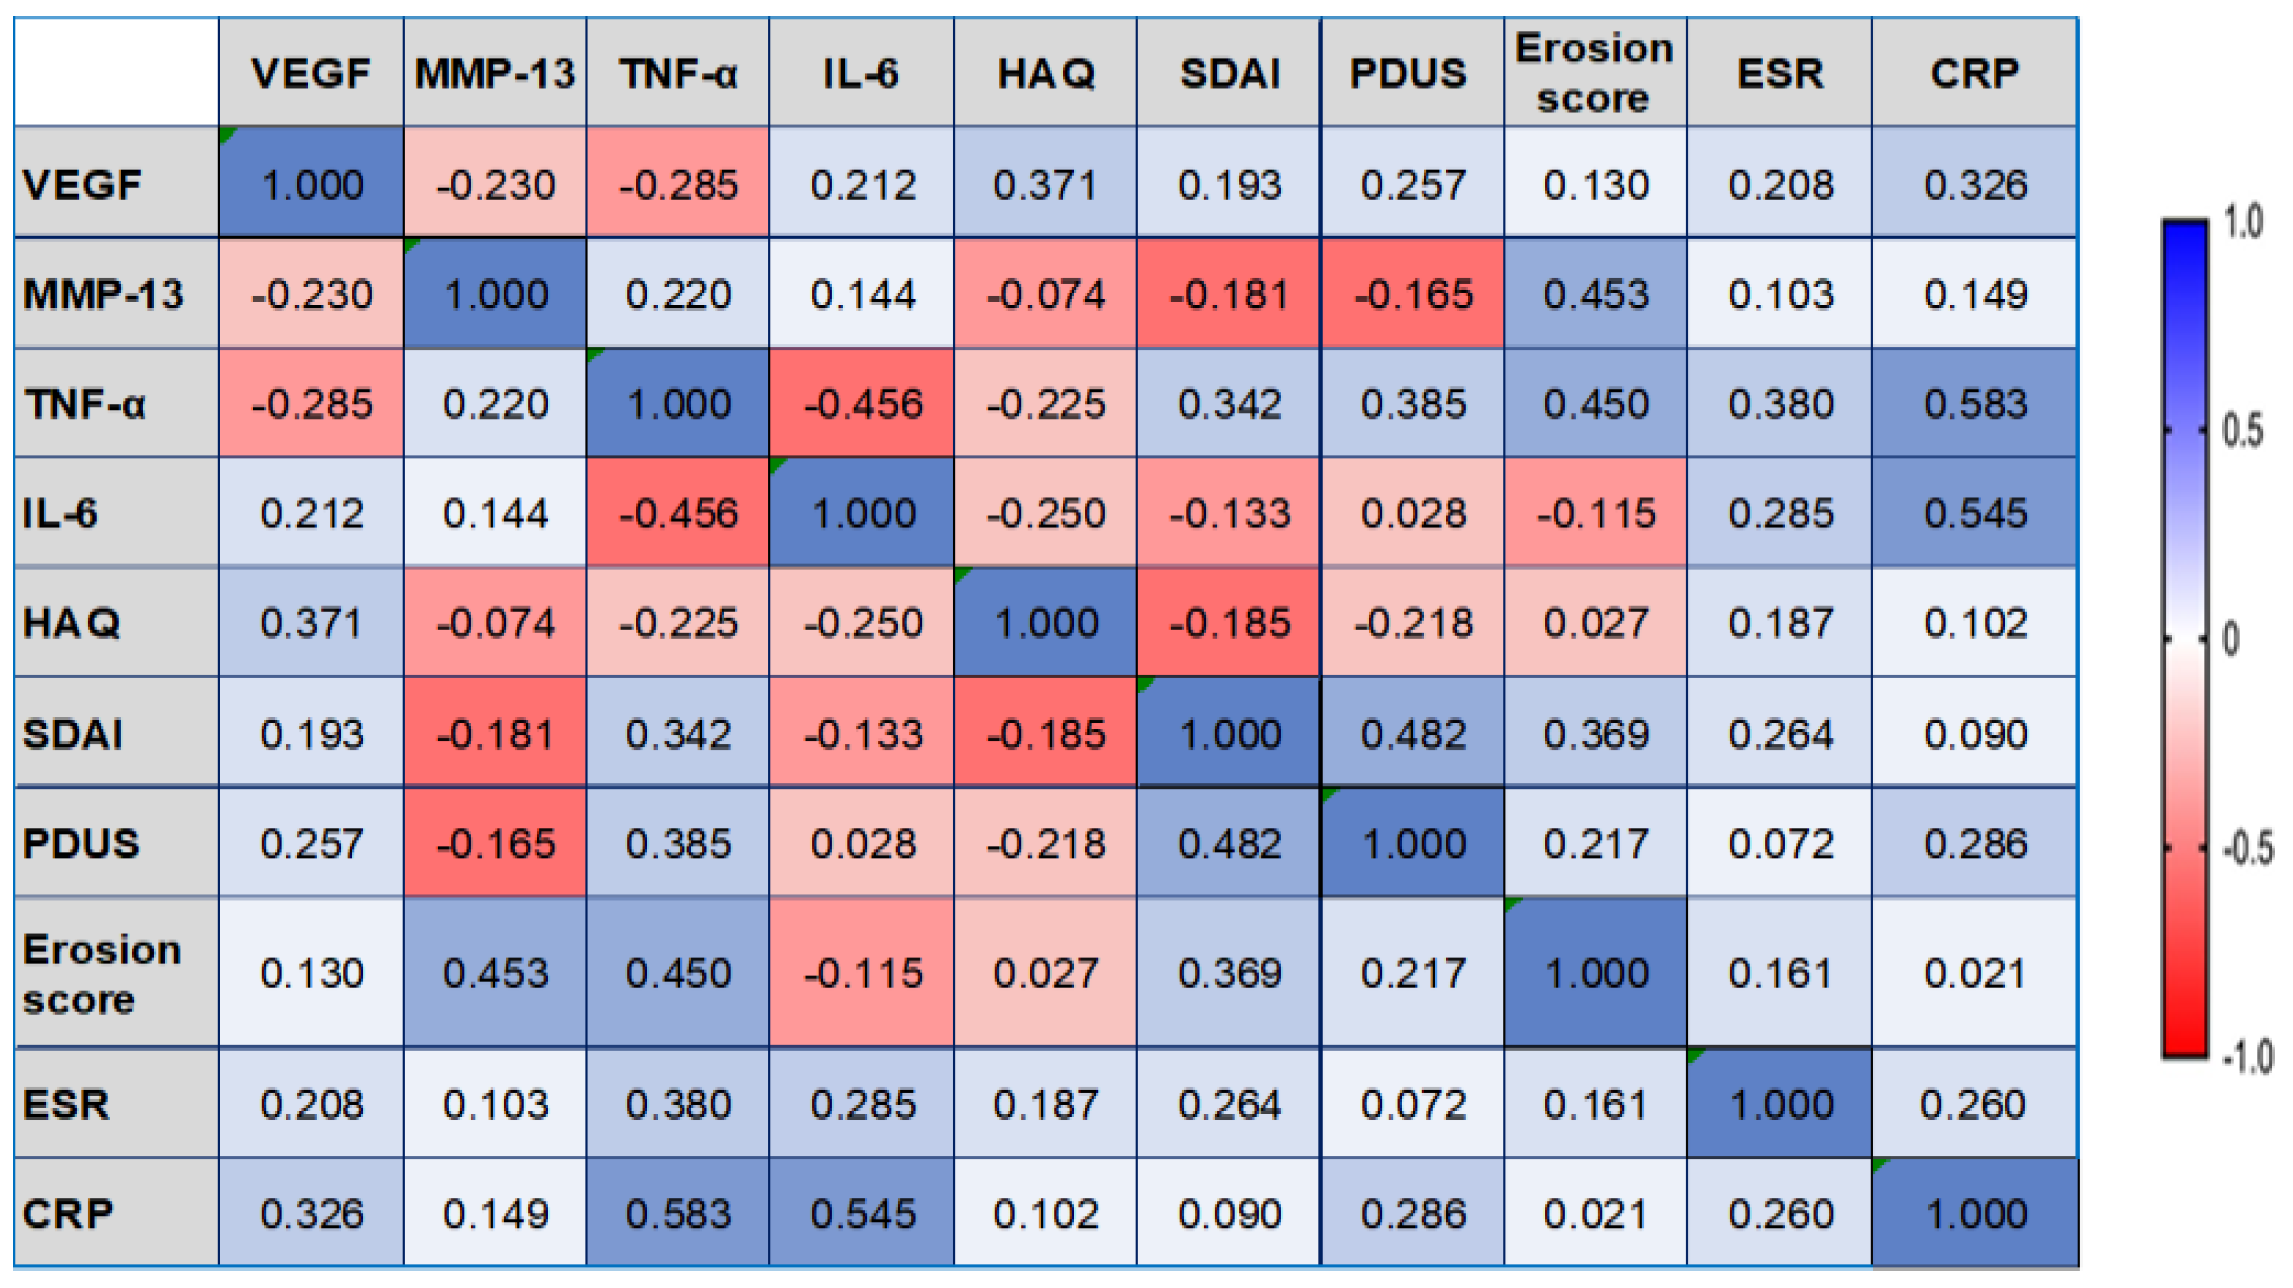Select the HAQ column header
The height and width of the screenshot is (1288, 2293).
pos(1045,73)
